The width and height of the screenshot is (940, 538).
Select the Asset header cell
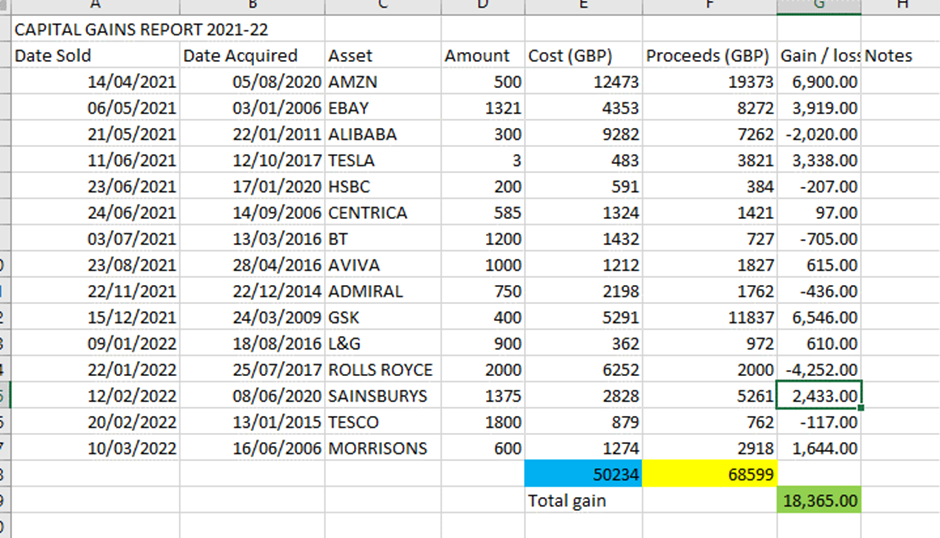tap(383, 56)
